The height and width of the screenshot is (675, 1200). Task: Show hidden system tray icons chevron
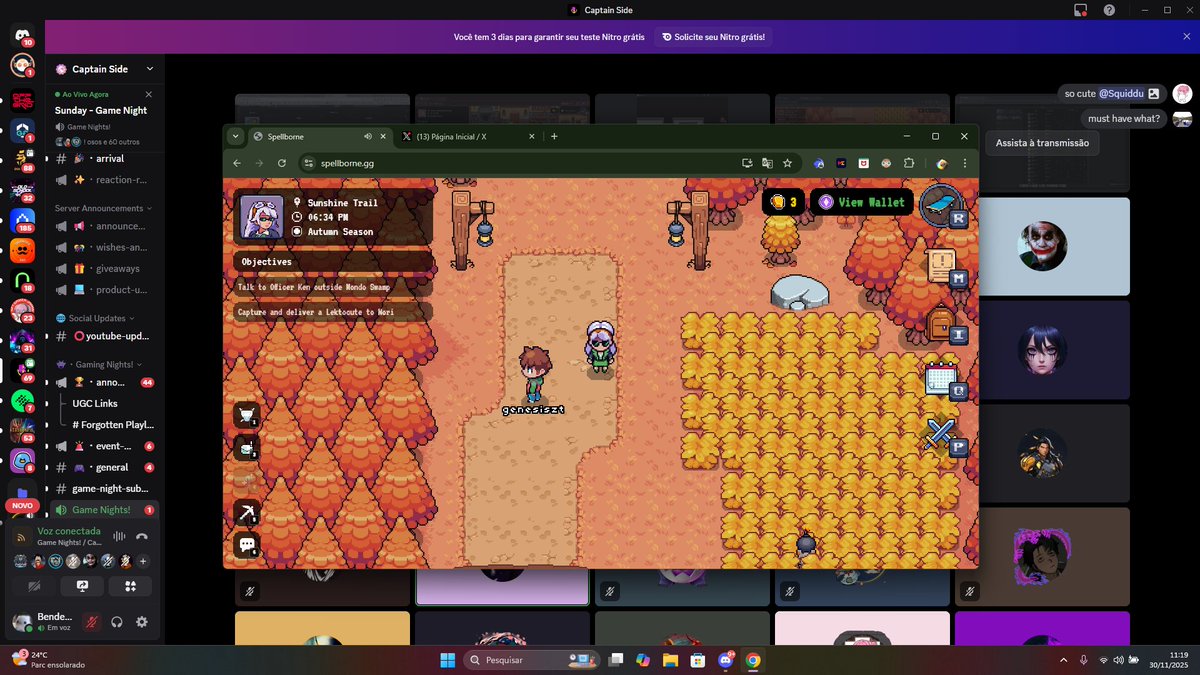[1064, 660]
